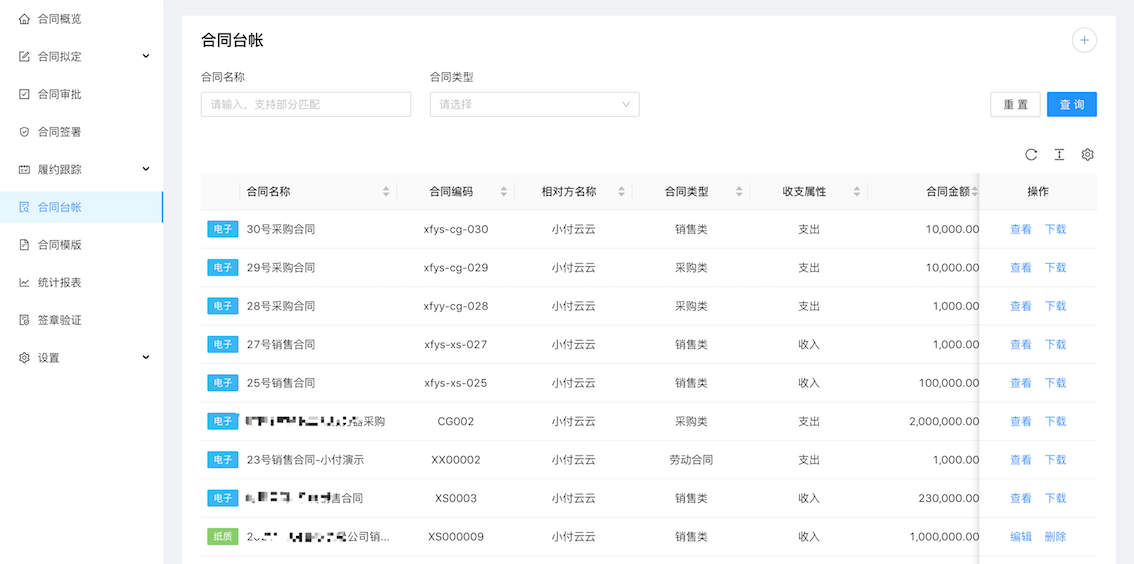The image size is (1134, 564).
Task: Click the refresh table icon
Action: 1031,155
